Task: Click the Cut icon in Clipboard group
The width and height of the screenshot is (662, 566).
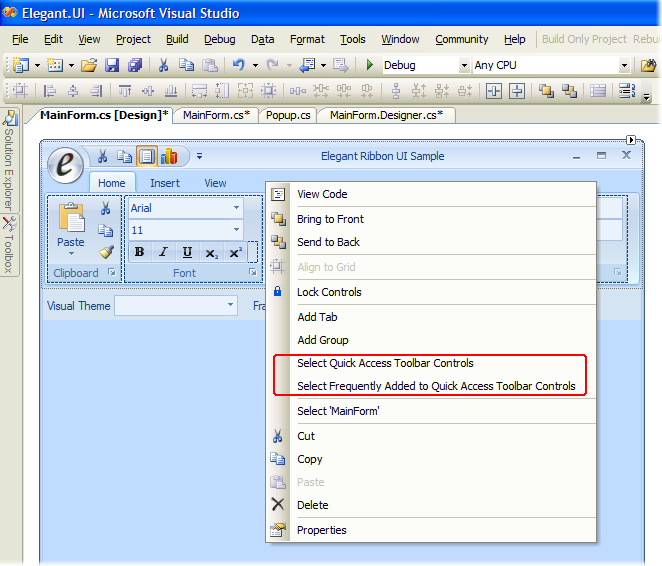Action: click(106, 208)
